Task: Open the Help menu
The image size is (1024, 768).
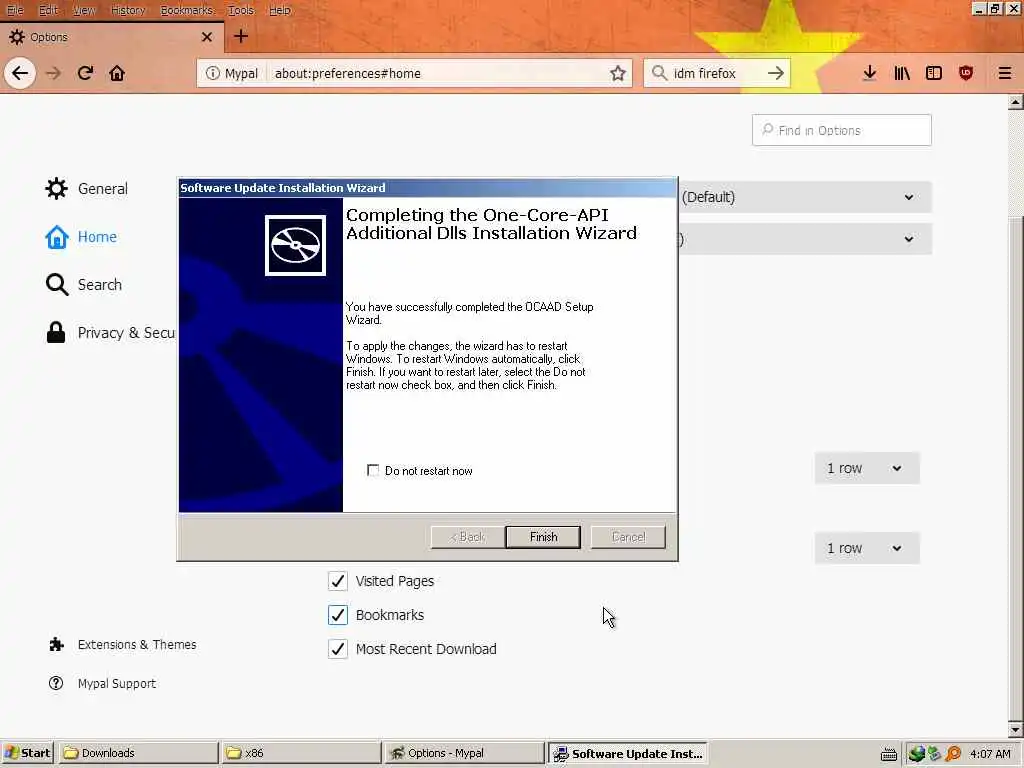Action: coord(280,10)
